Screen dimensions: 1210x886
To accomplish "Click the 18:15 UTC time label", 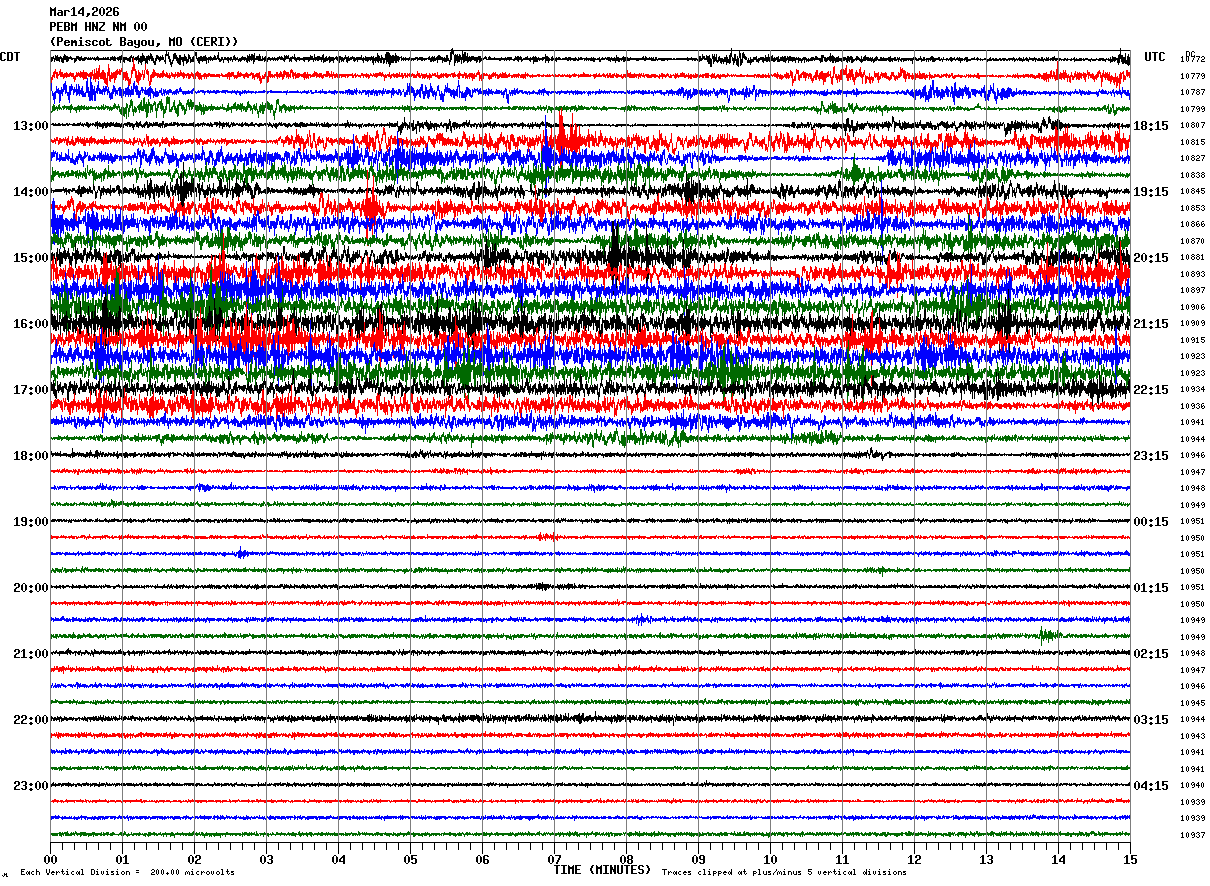I will pyautogui.click(x=1150, y=126).
